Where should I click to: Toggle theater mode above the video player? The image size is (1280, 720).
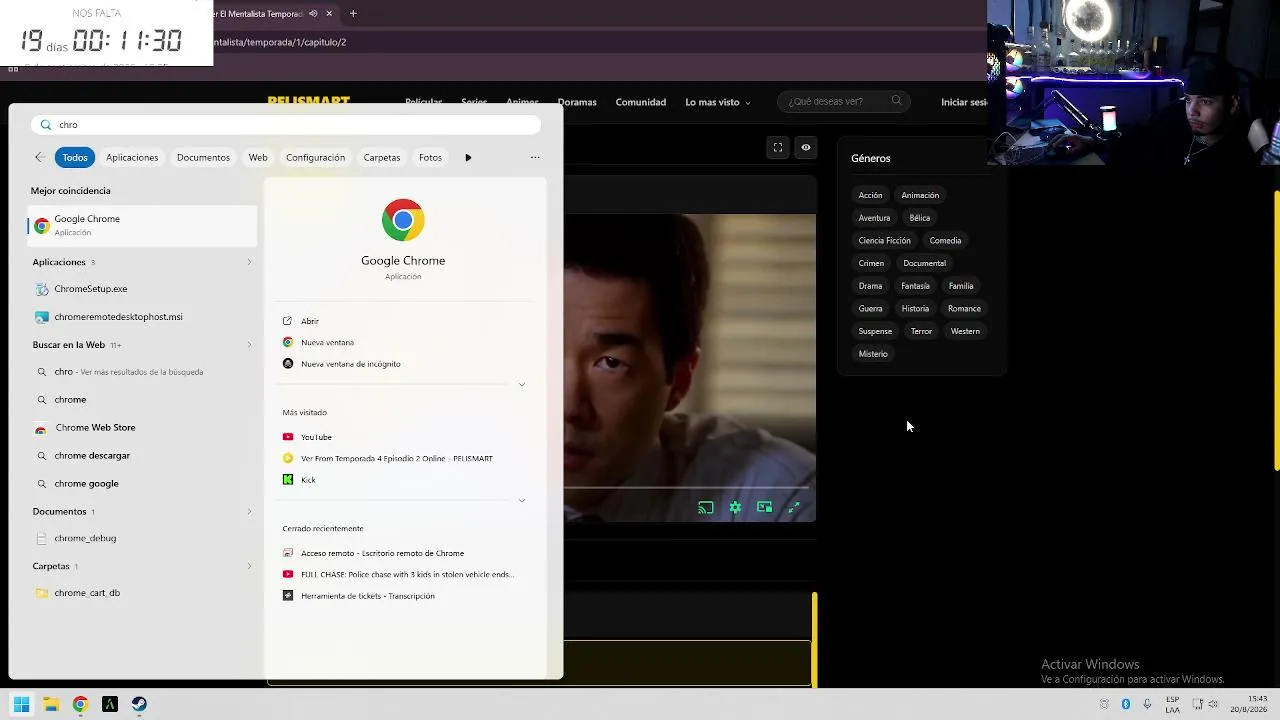click(x=778, y=148)
